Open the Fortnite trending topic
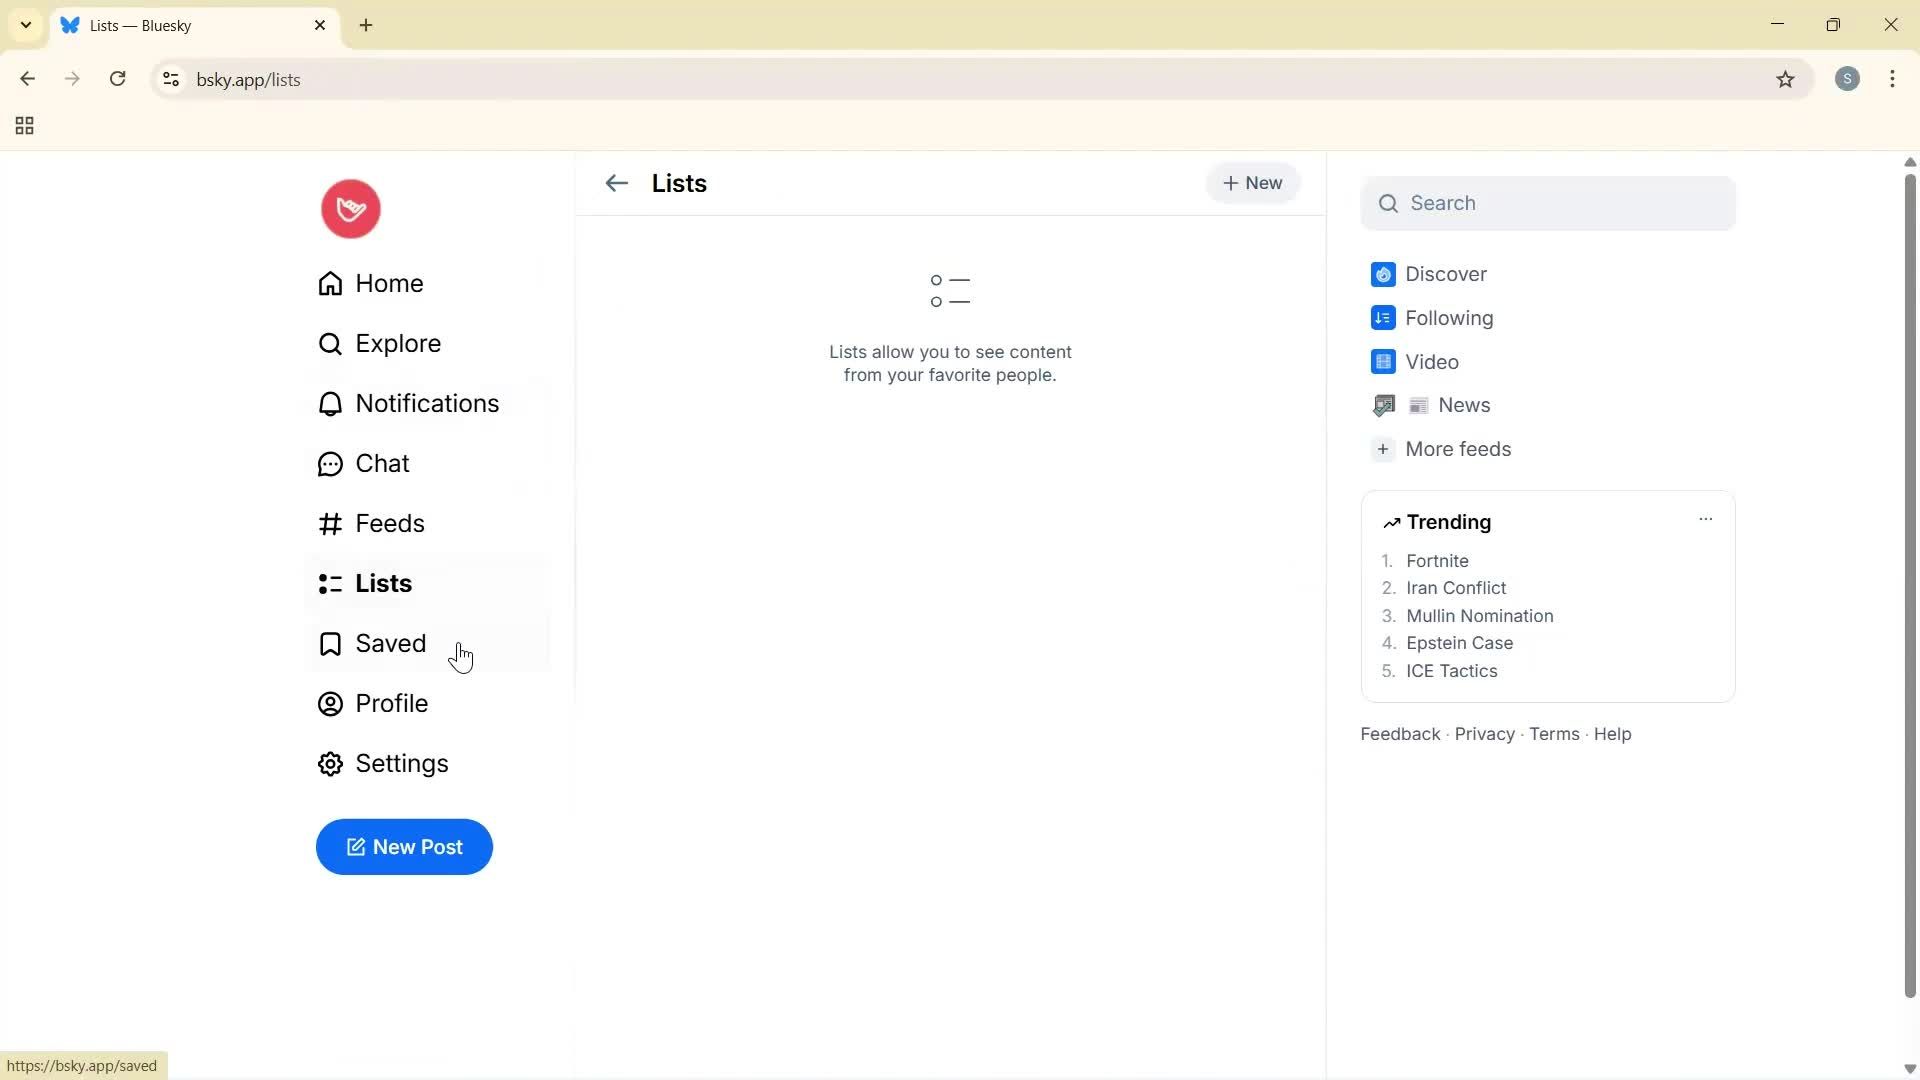This screenshot has height=1080, width=1920. [1437, 560]
